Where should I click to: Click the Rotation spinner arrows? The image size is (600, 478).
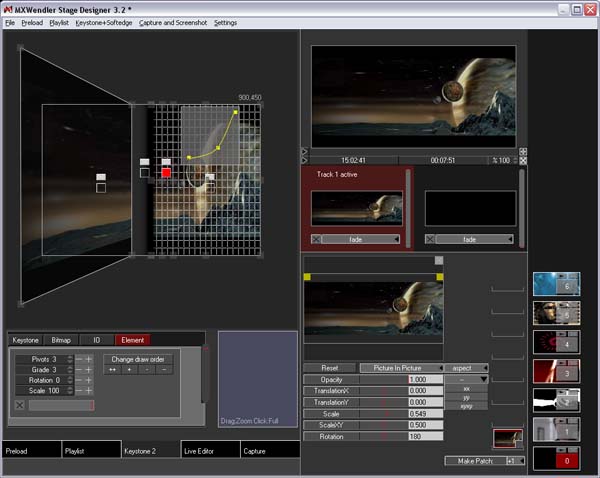[x=70, y=380]
